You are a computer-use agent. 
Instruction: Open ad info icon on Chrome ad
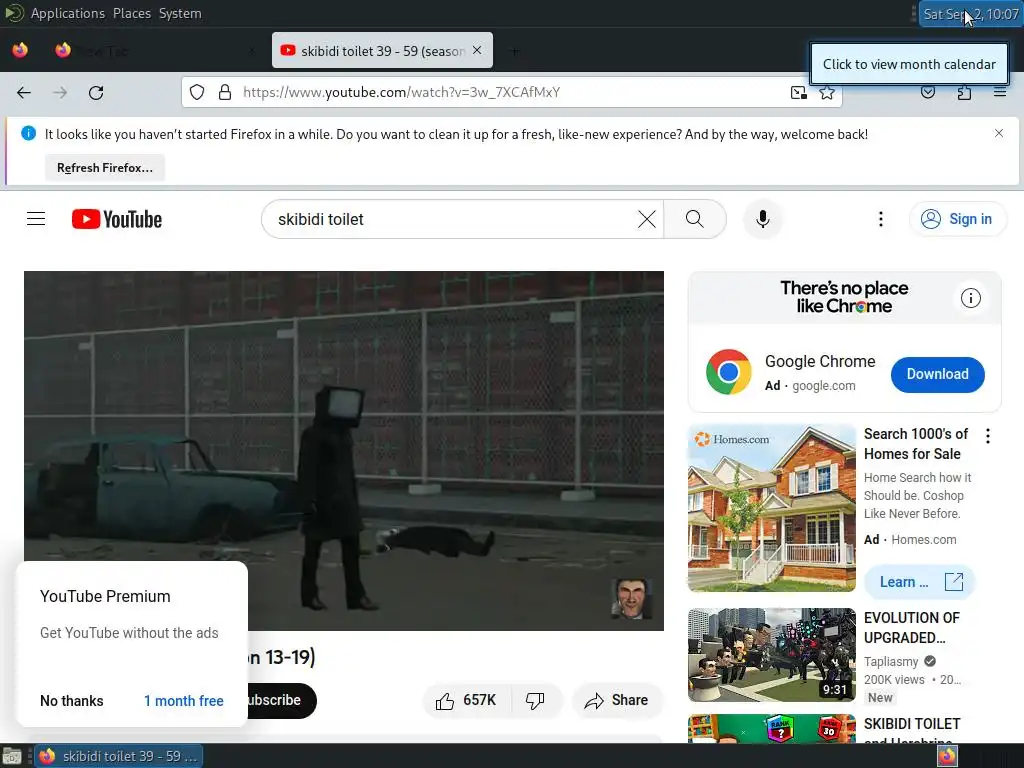[x=970, y=298]
